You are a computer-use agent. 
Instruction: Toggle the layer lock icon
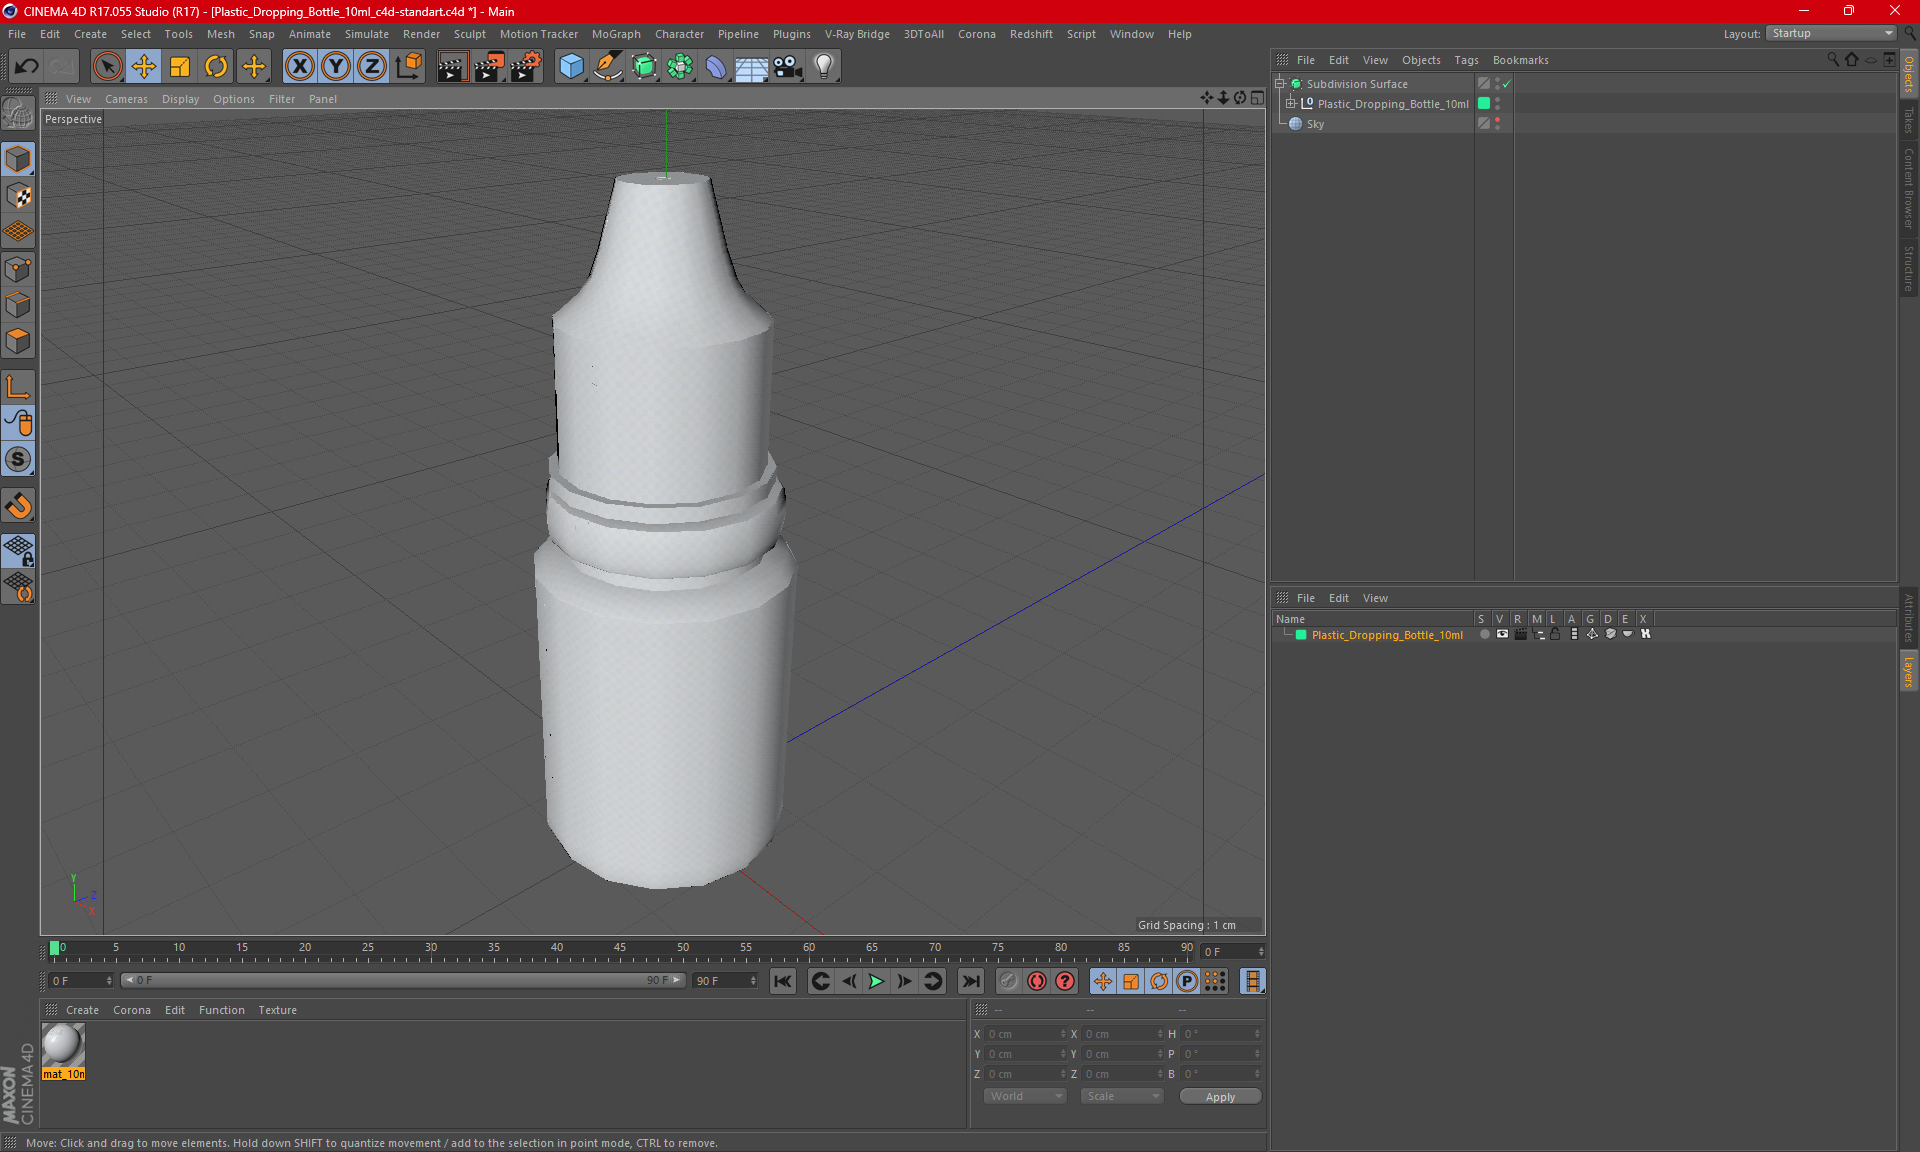[1555, 634]
